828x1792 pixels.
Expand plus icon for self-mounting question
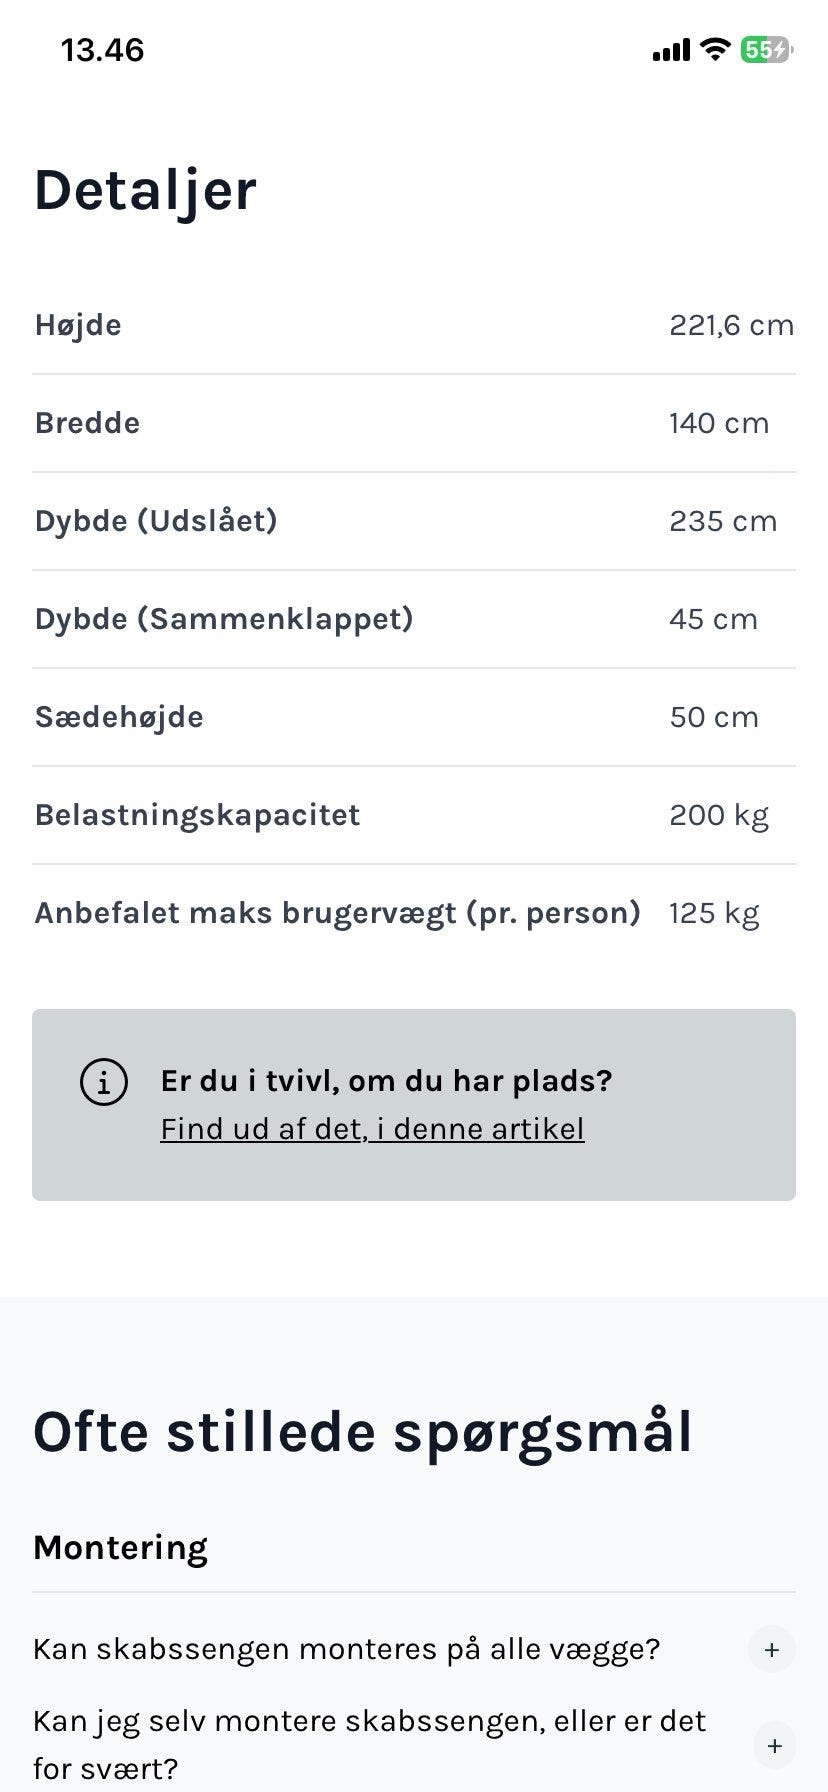click(774, 1746)
